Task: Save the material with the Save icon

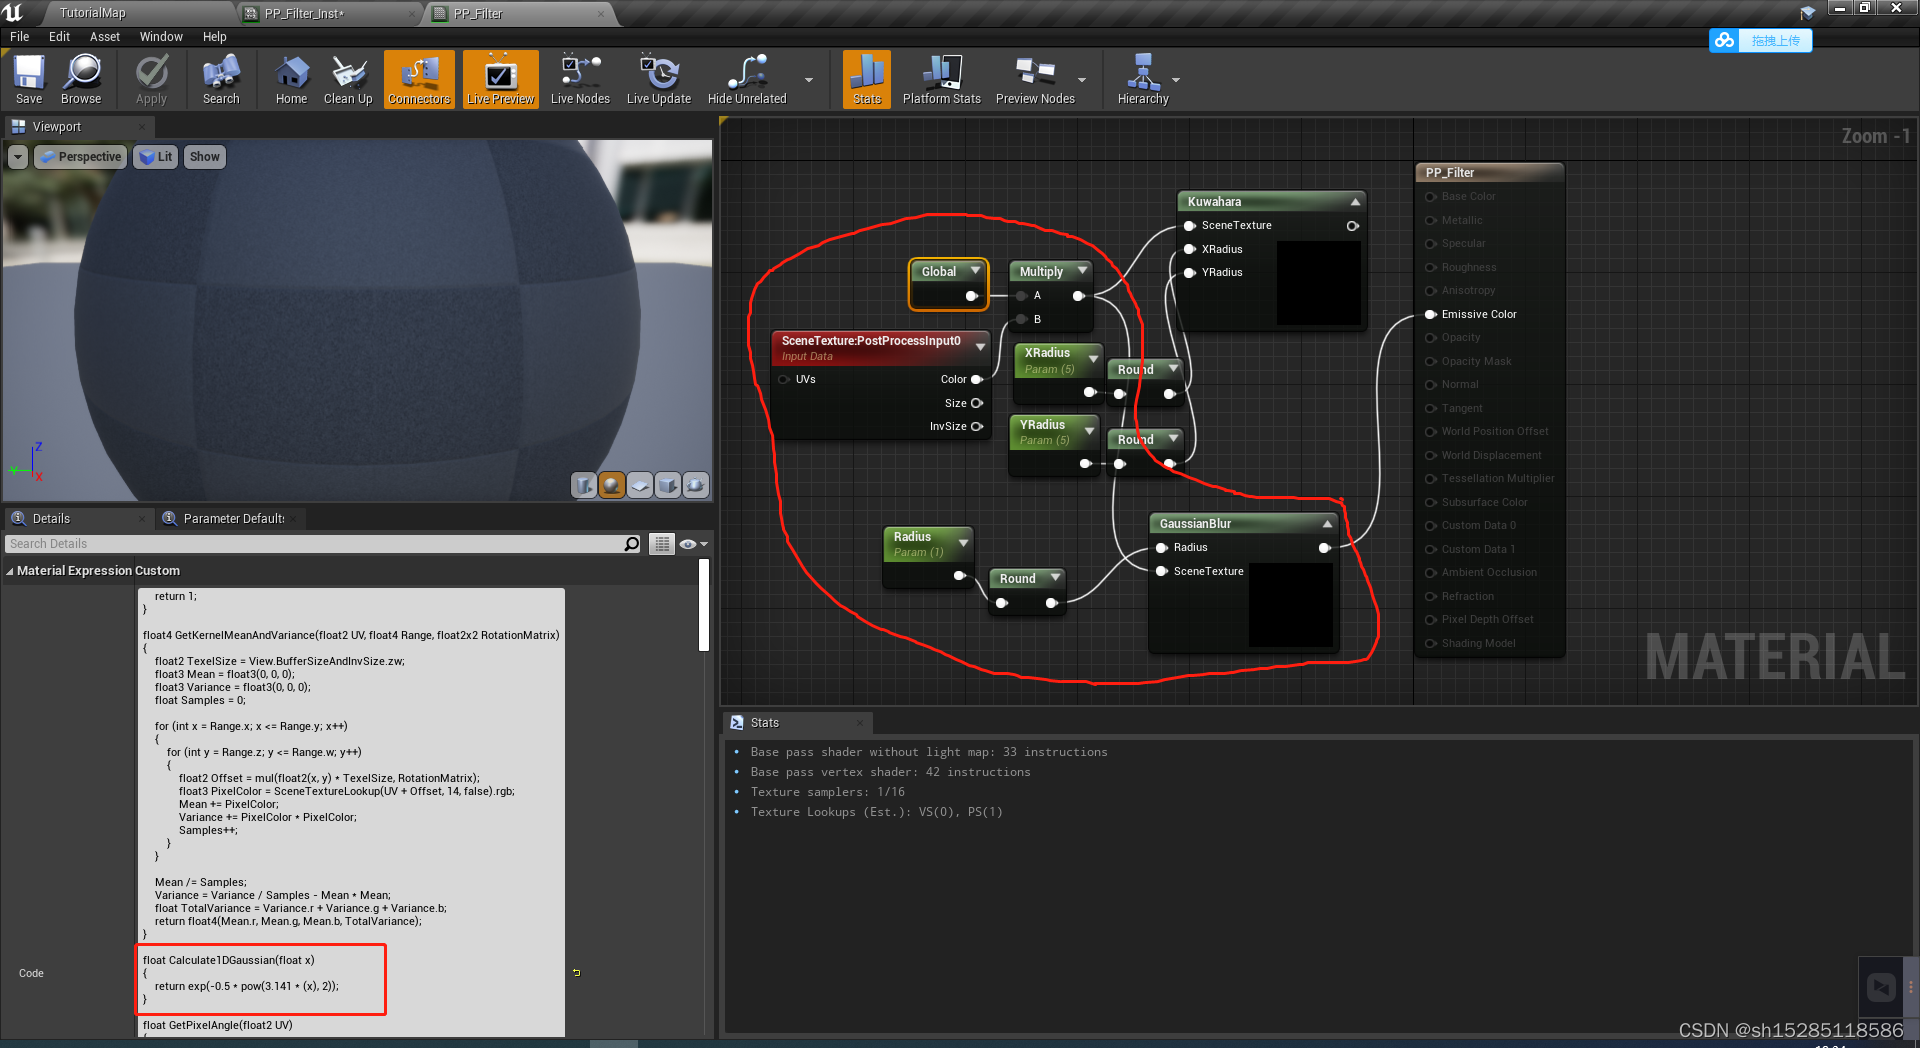Action: coord(29,79)
